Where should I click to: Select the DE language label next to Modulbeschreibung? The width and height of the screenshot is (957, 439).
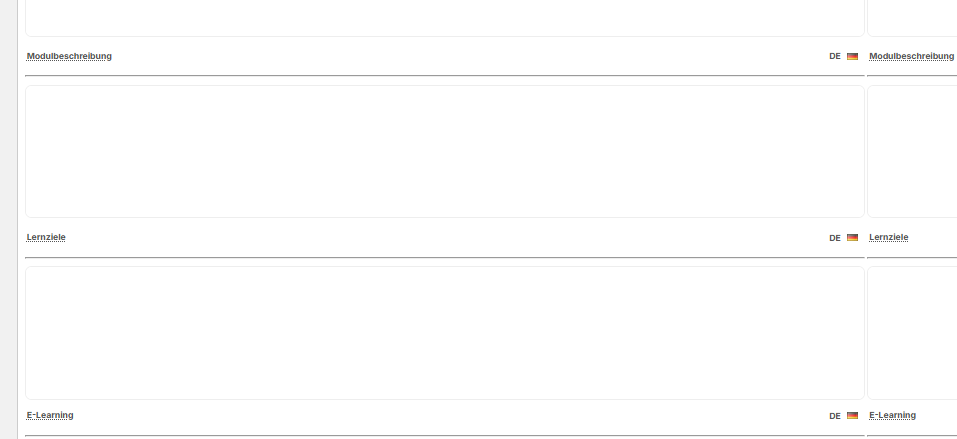pyautogui.click(x=834, y=56)
